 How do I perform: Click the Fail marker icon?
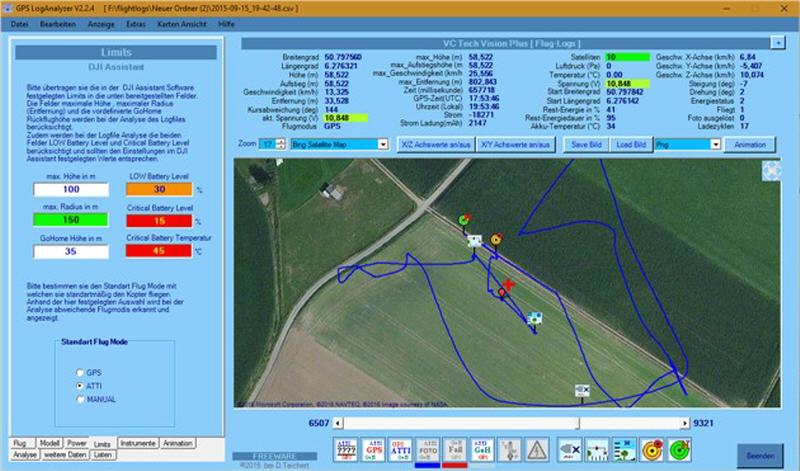(455, 450)
